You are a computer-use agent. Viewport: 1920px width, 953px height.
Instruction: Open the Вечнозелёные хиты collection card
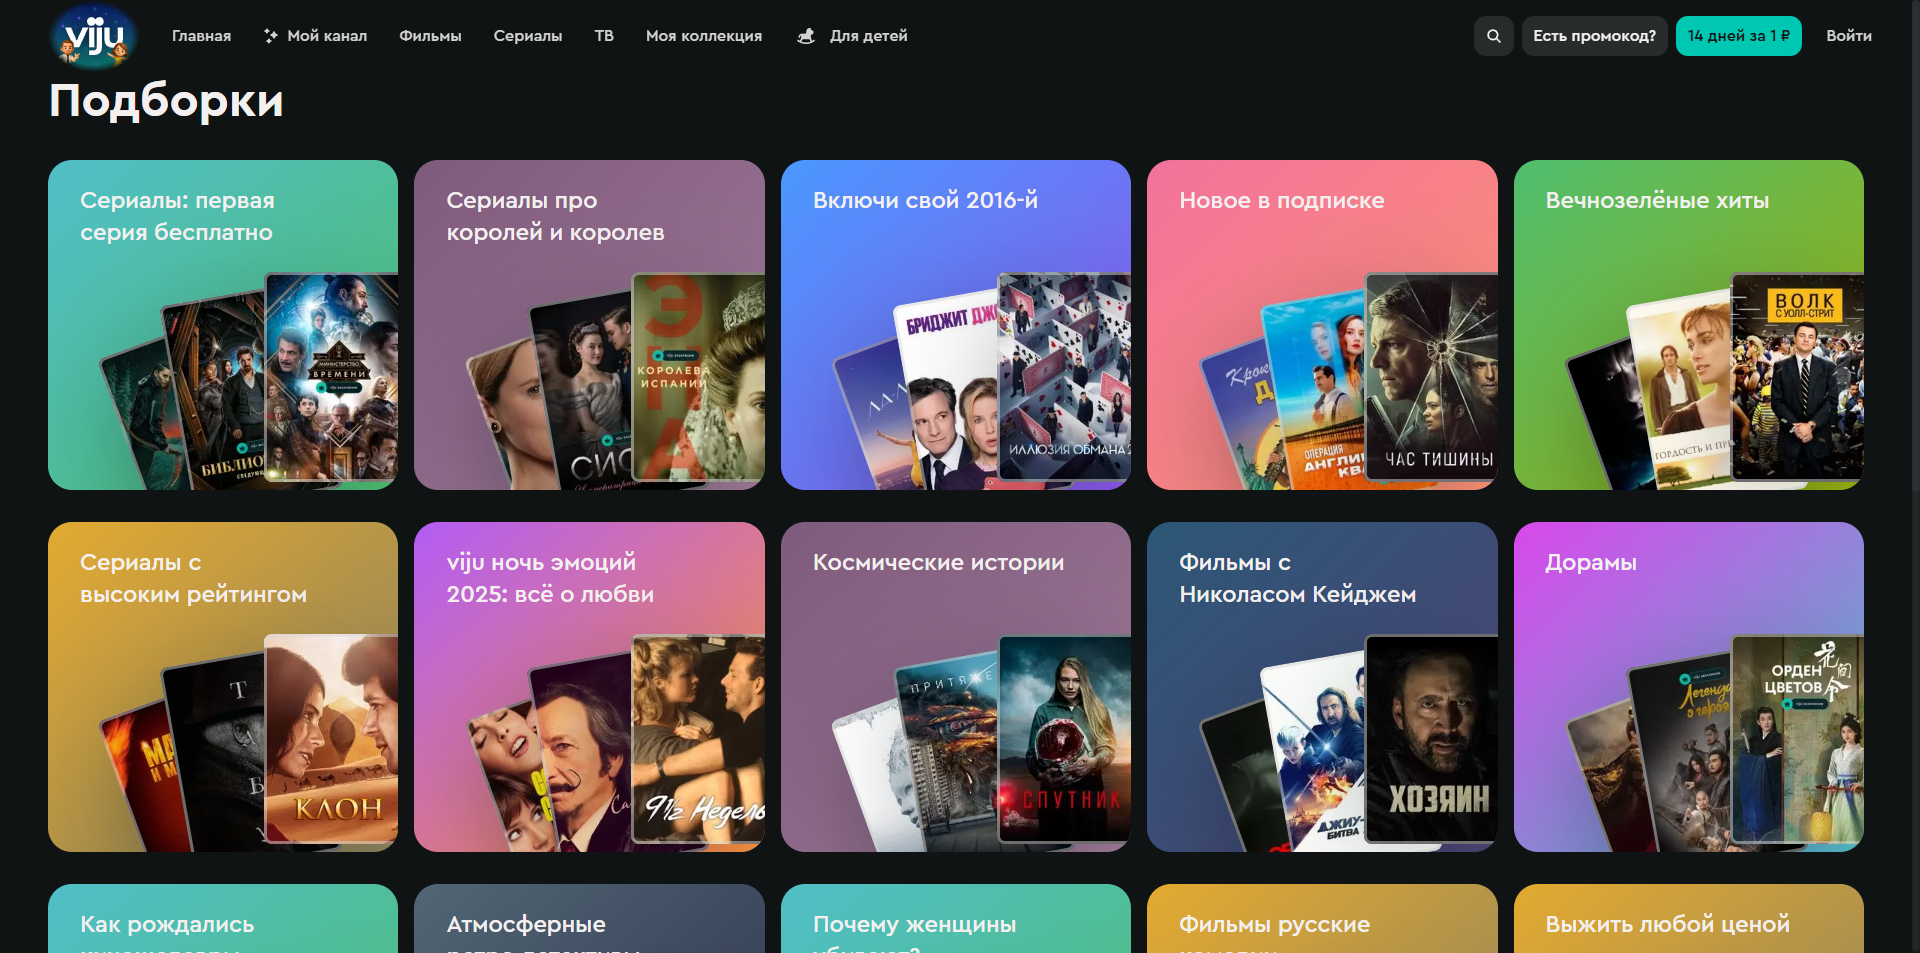coord(1688,324)
